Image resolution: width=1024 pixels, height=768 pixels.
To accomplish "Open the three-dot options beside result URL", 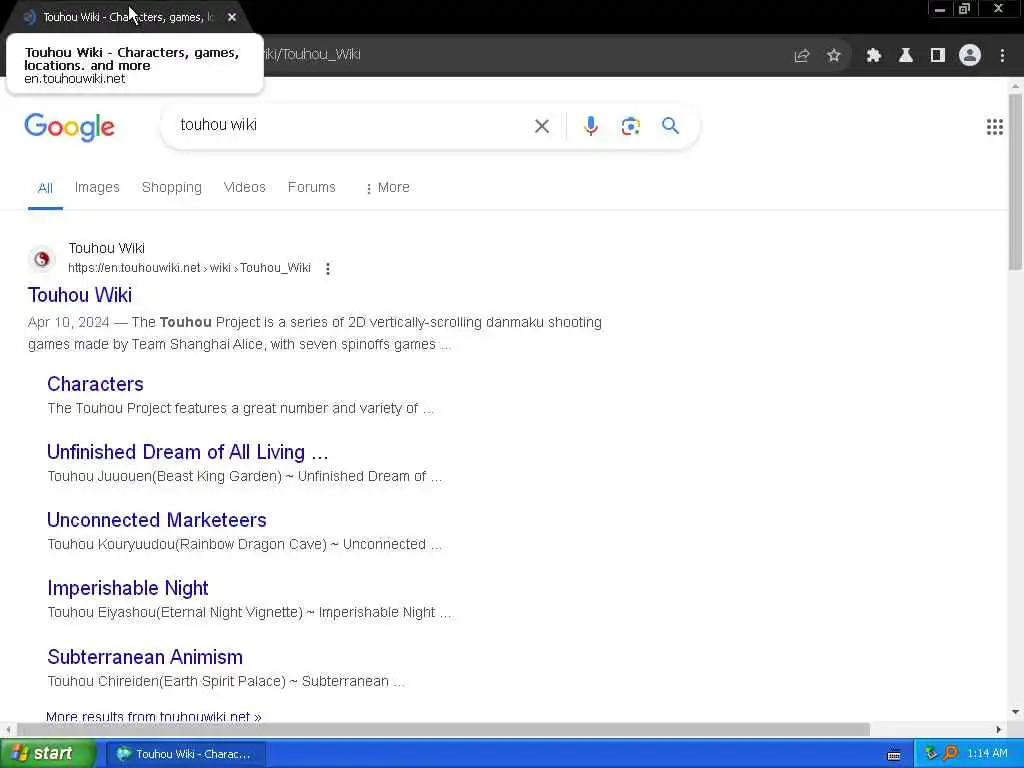I will [x=328, y=268].
